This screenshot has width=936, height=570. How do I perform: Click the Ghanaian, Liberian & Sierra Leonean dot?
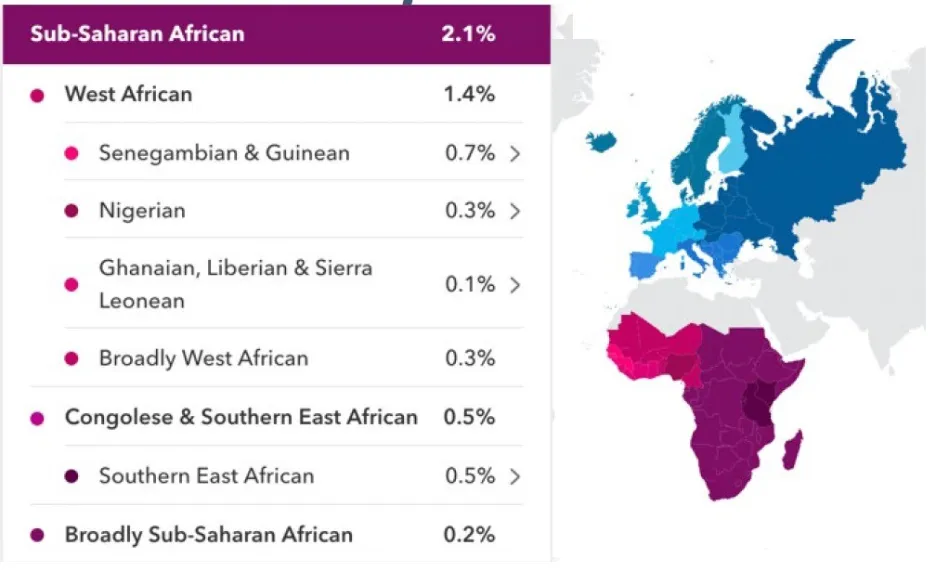click(x=71, y=285)
